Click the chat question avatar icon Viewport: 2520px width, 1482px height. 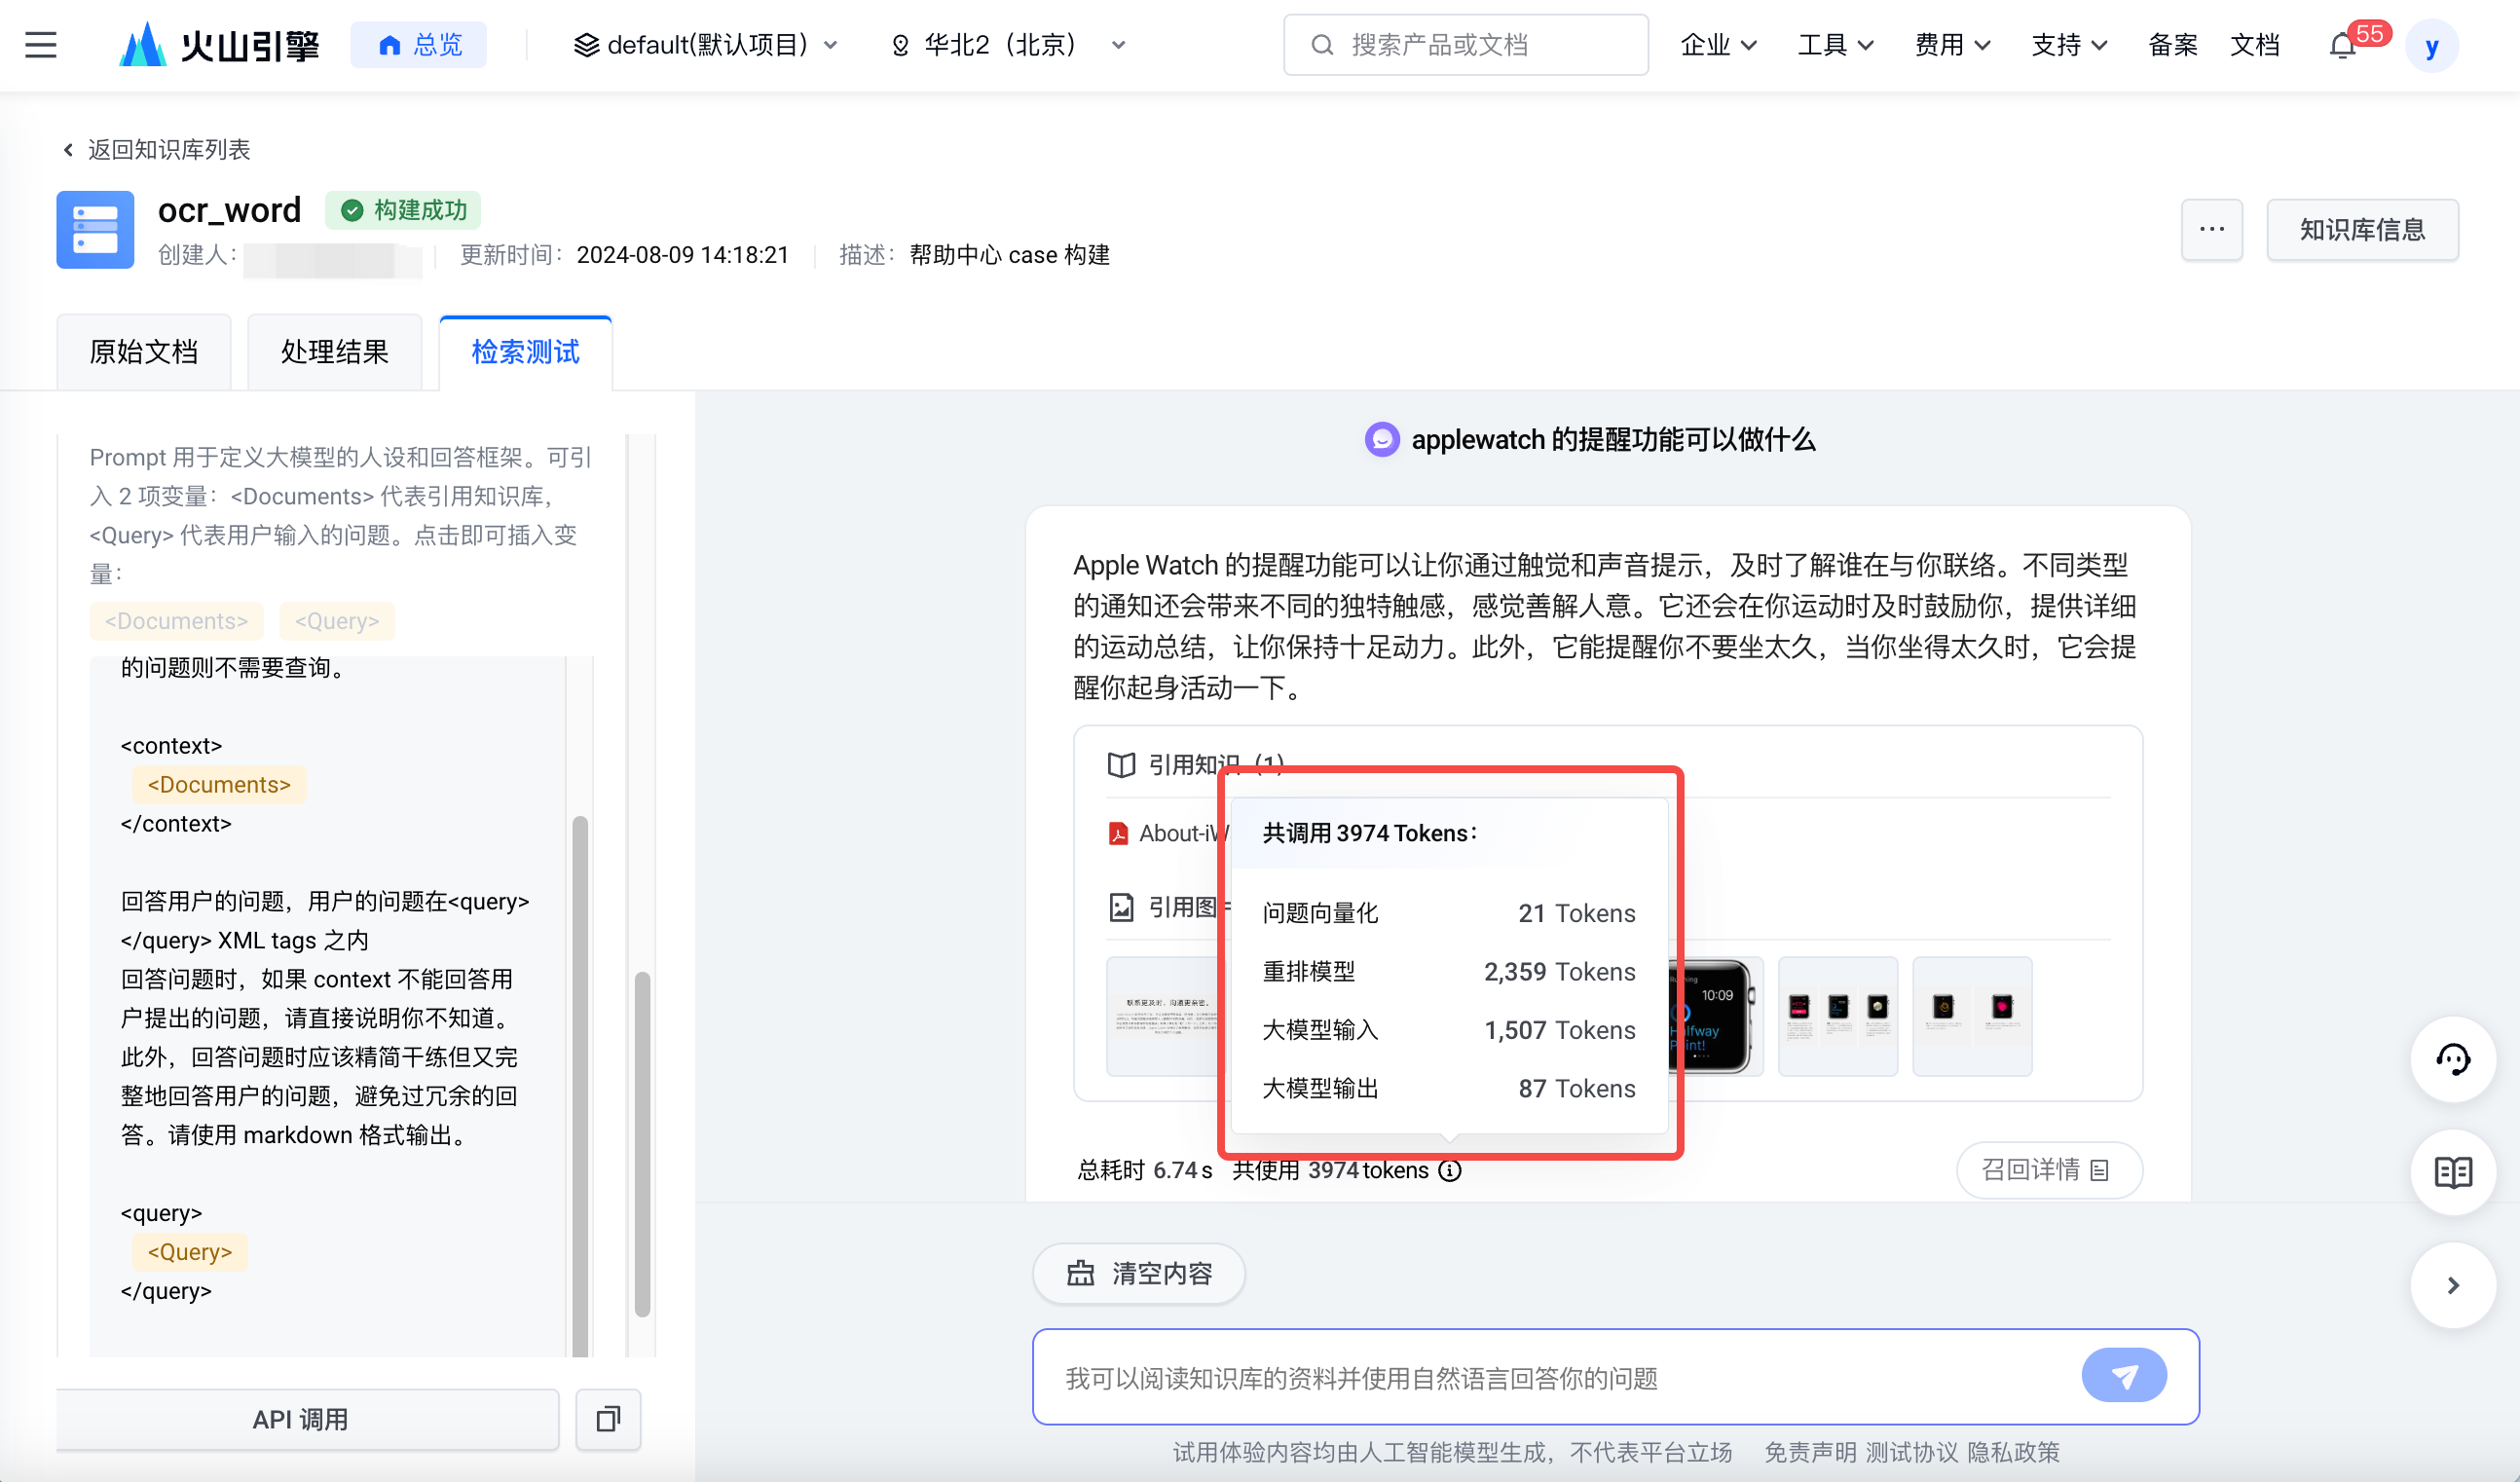(1382, 439)
